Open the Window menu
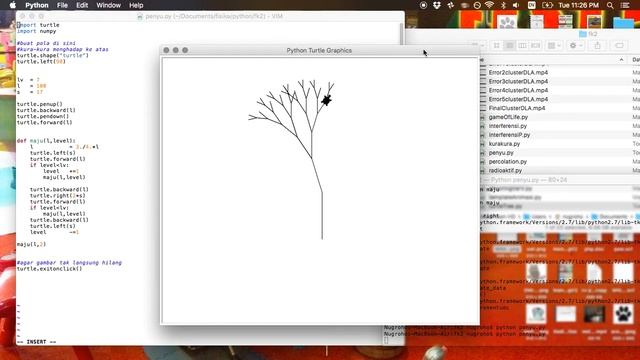Viewport: 640px width, 360px height. (109, 5)
